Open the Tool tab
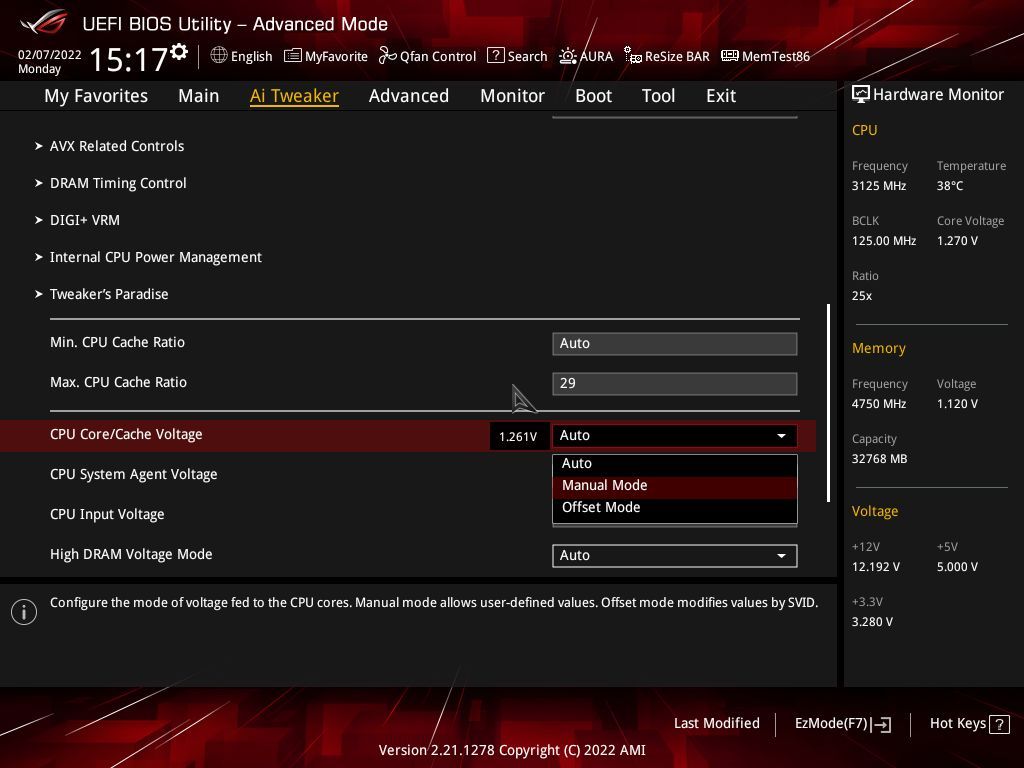The height and width of the screenshot is (768, 1024). pyautogui.click(x=658, y=96)
